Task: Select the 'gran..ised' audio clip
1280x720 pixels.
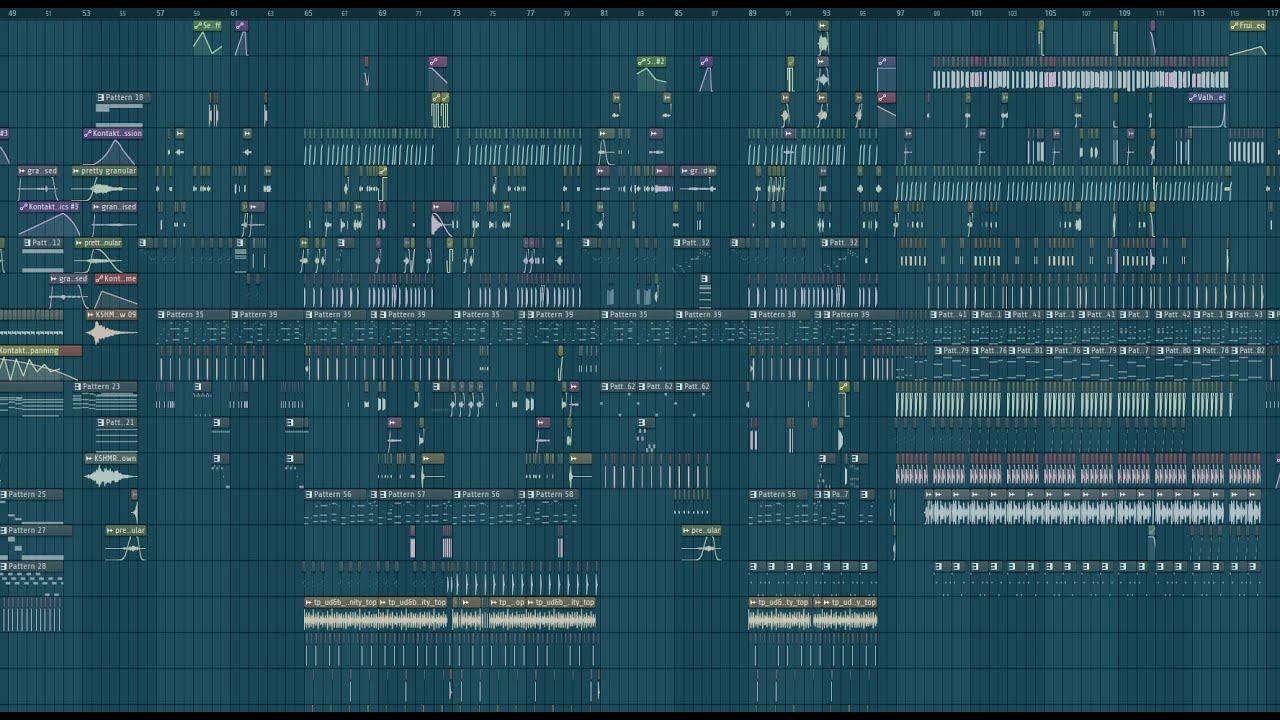Action: pyautogui.click(x=113, y=206)
